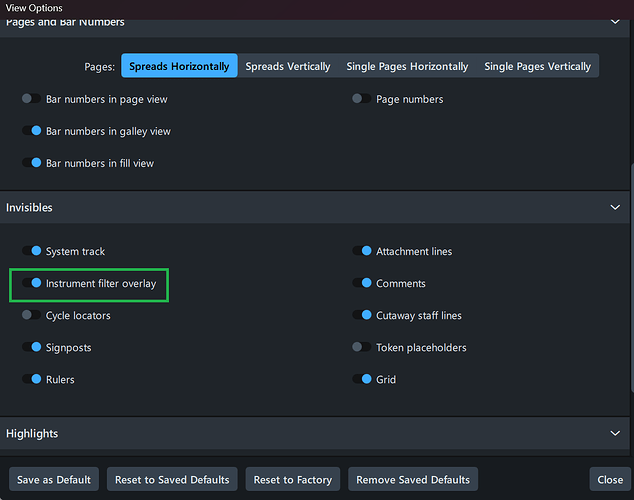Expand the Highlights section chevron
The image size is (634, 500).
point(615,433)
